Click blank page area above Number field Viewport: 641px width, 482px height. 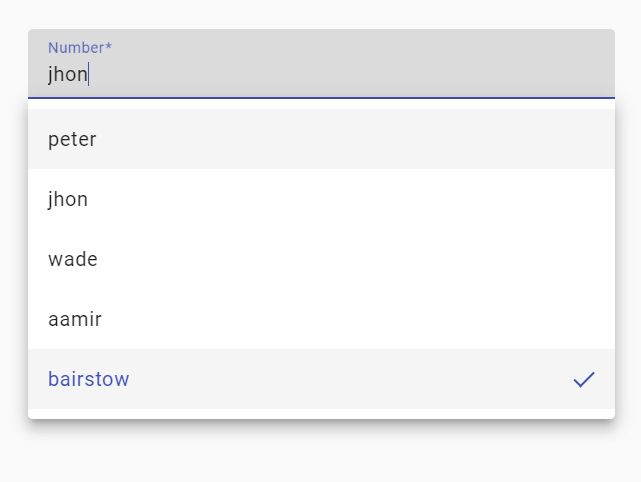click(320, 12)
